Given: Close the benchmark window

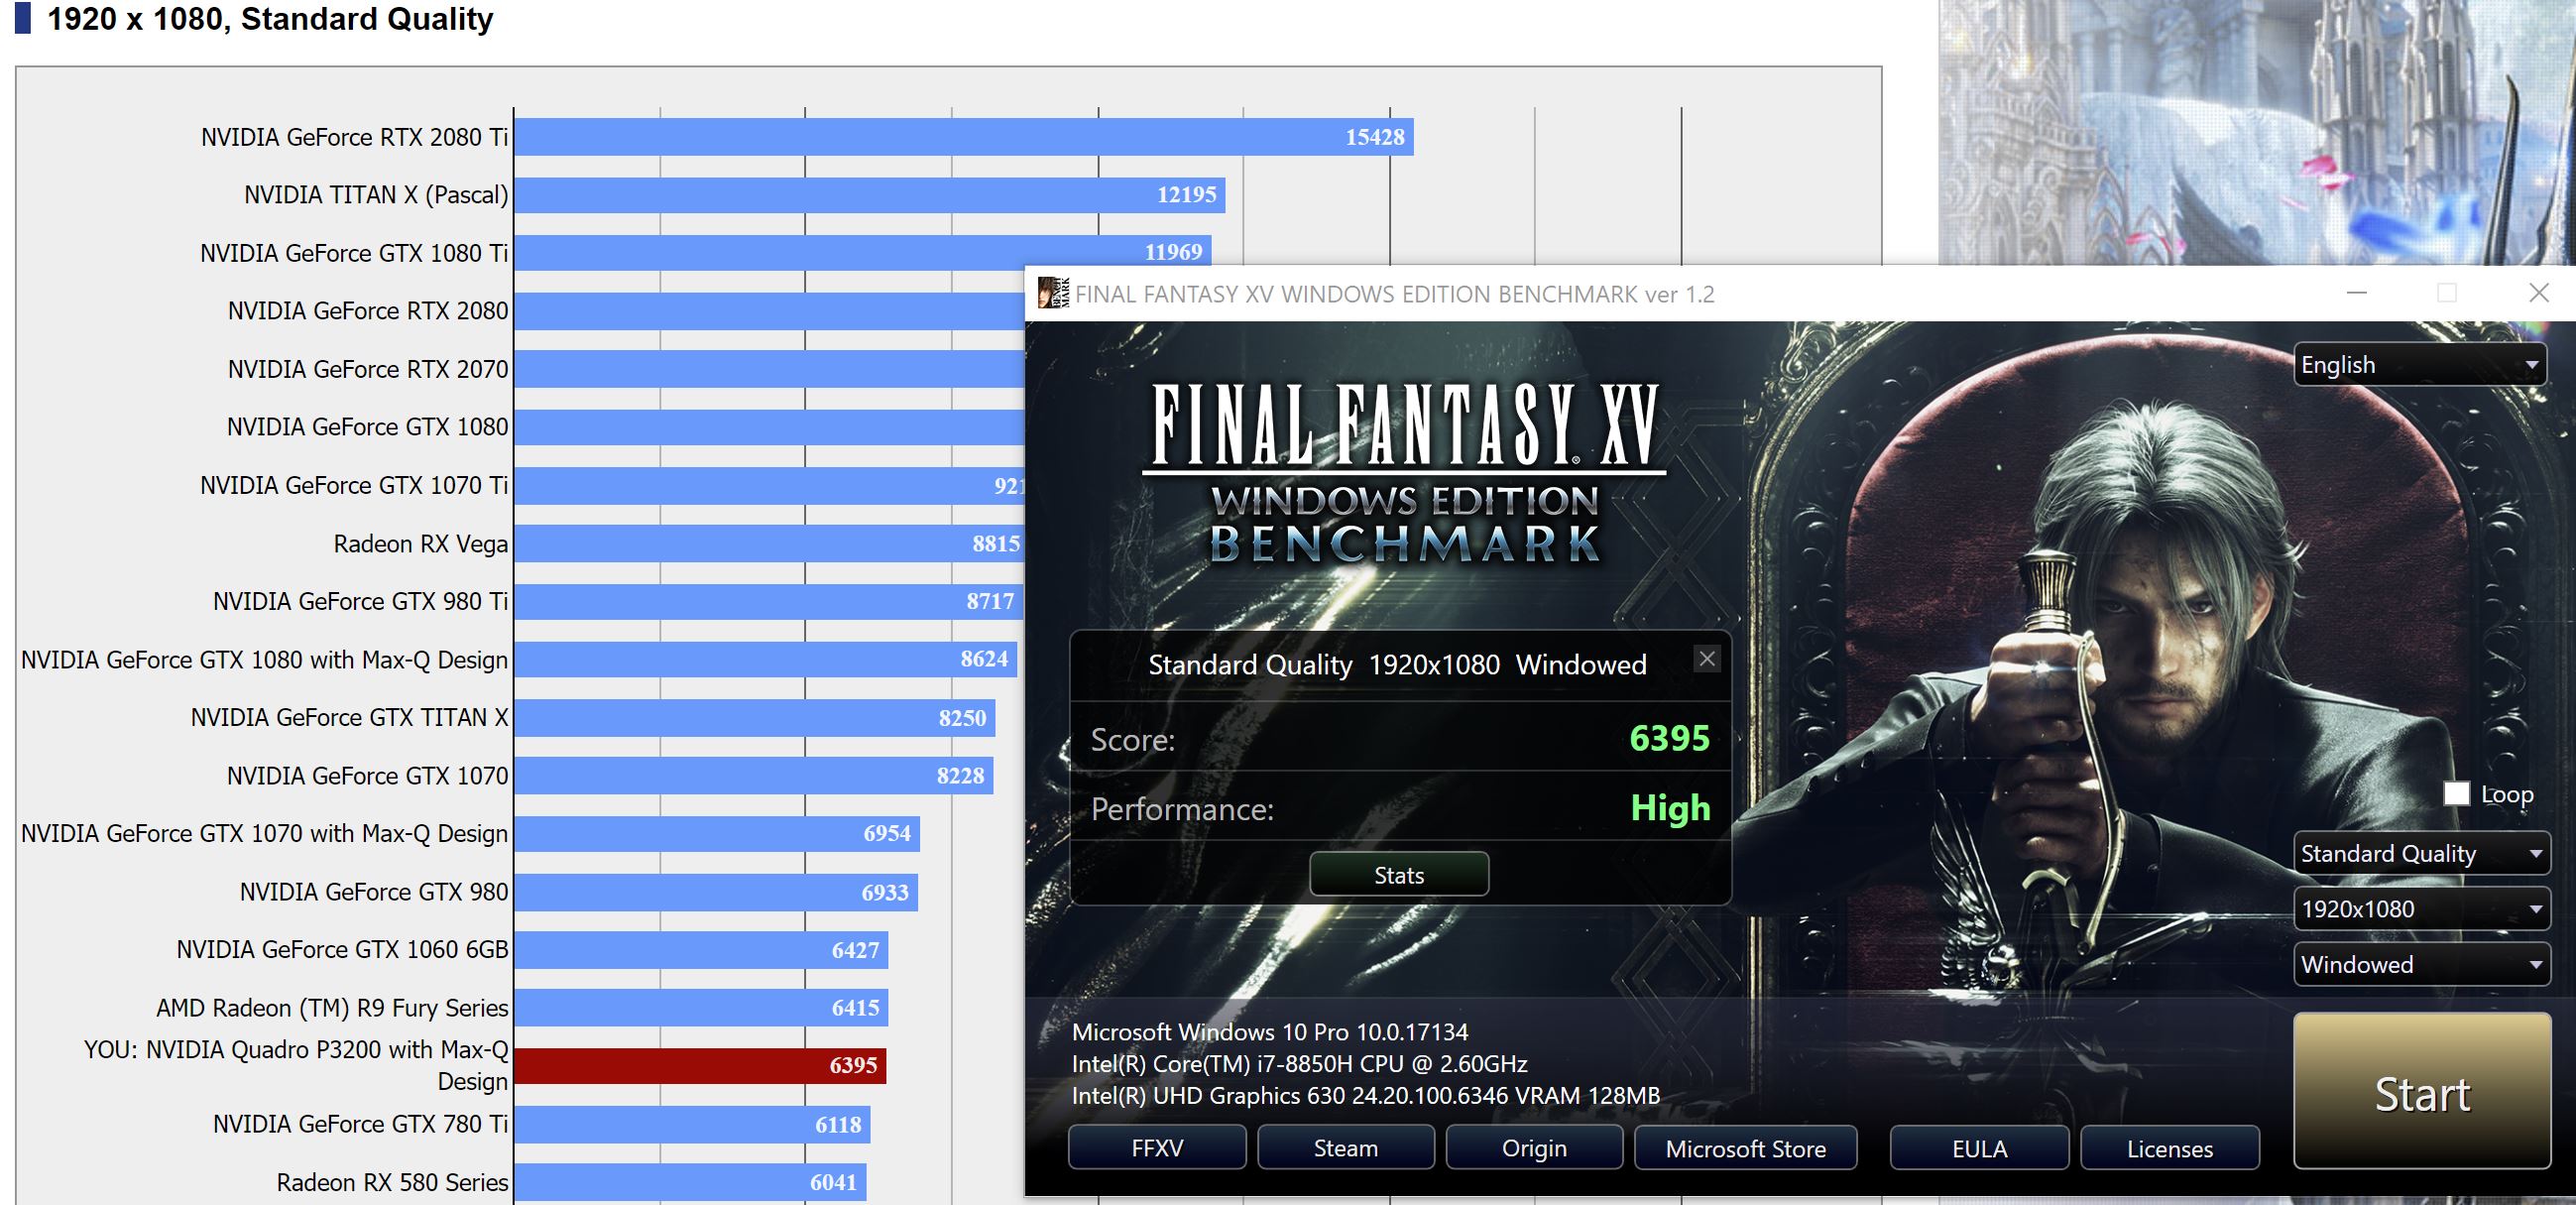Looking at the screenshot, I should (x=2539, y=293).
